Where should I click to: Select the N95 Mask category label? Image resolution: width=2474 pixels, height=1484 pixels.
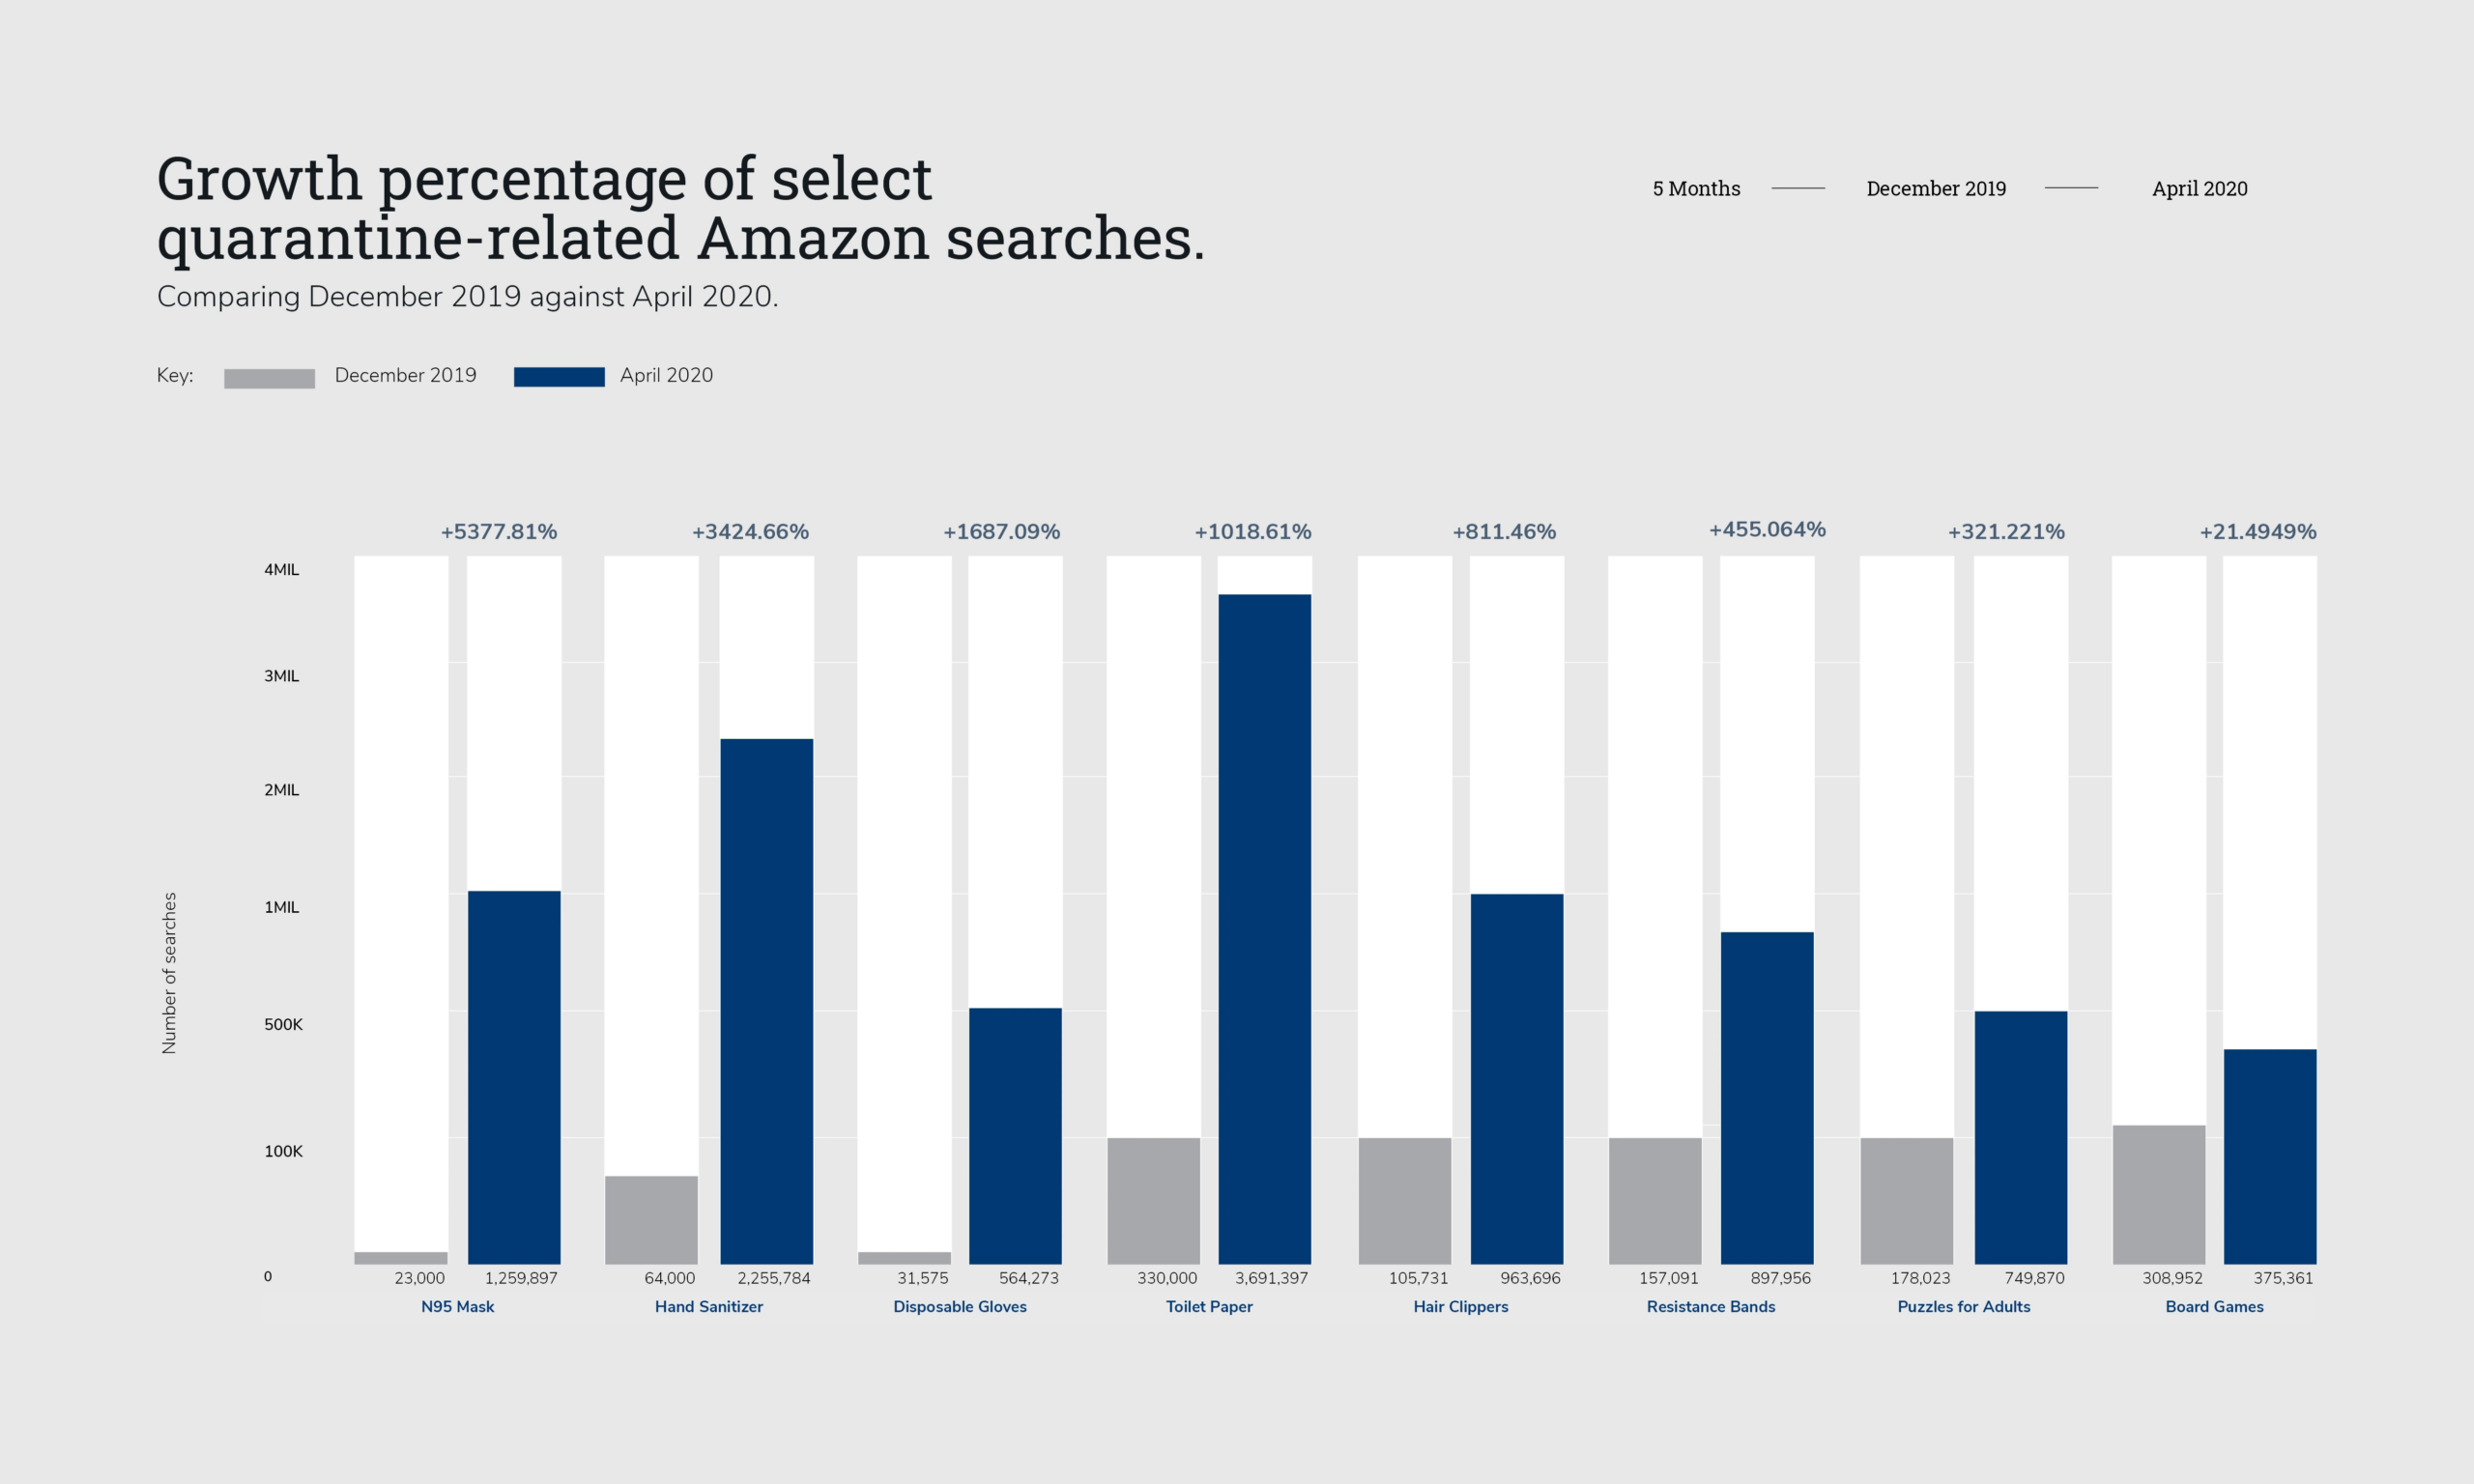click(x=457, y=1306)
